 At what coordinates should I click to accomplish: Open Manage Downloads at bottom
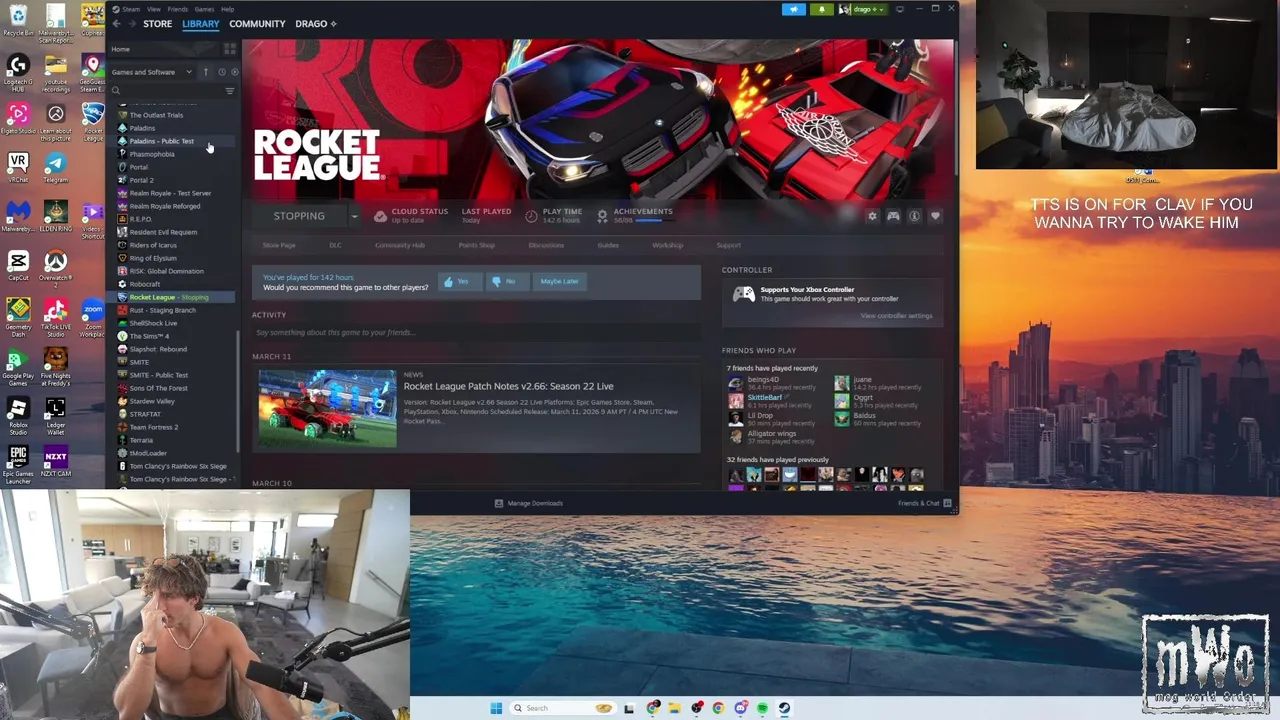coord(529,503)
